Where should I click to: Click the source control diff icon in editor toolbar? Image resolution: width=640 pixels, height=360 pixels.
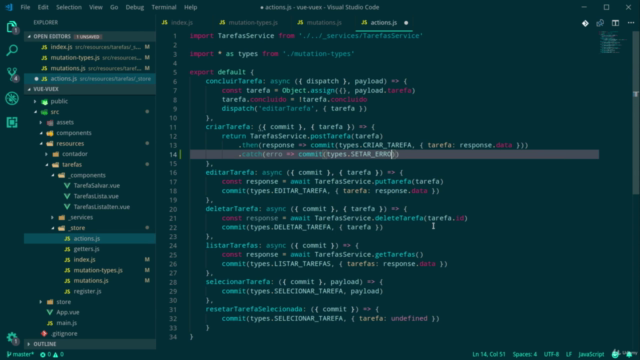[585, 23]
